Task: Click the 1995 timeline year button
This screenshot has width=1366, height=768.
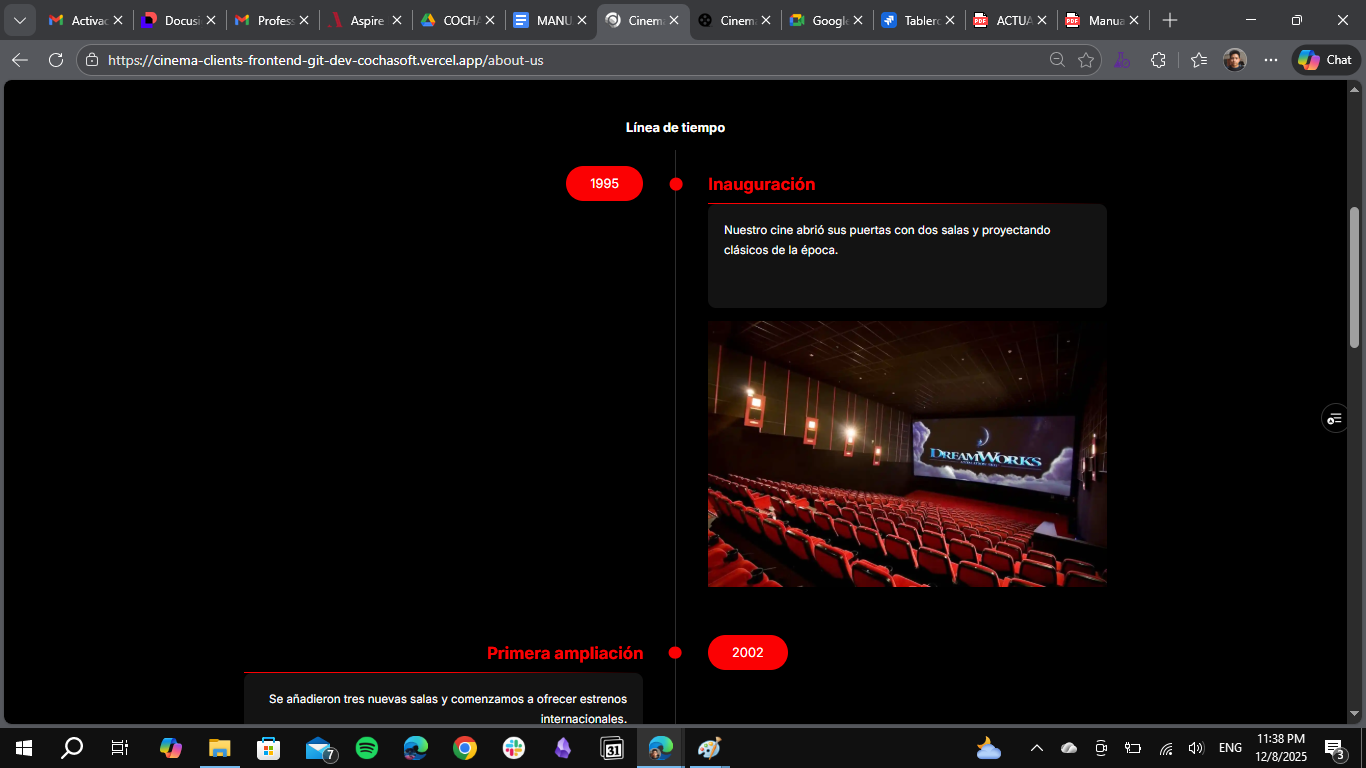Action: click(604, 183)
